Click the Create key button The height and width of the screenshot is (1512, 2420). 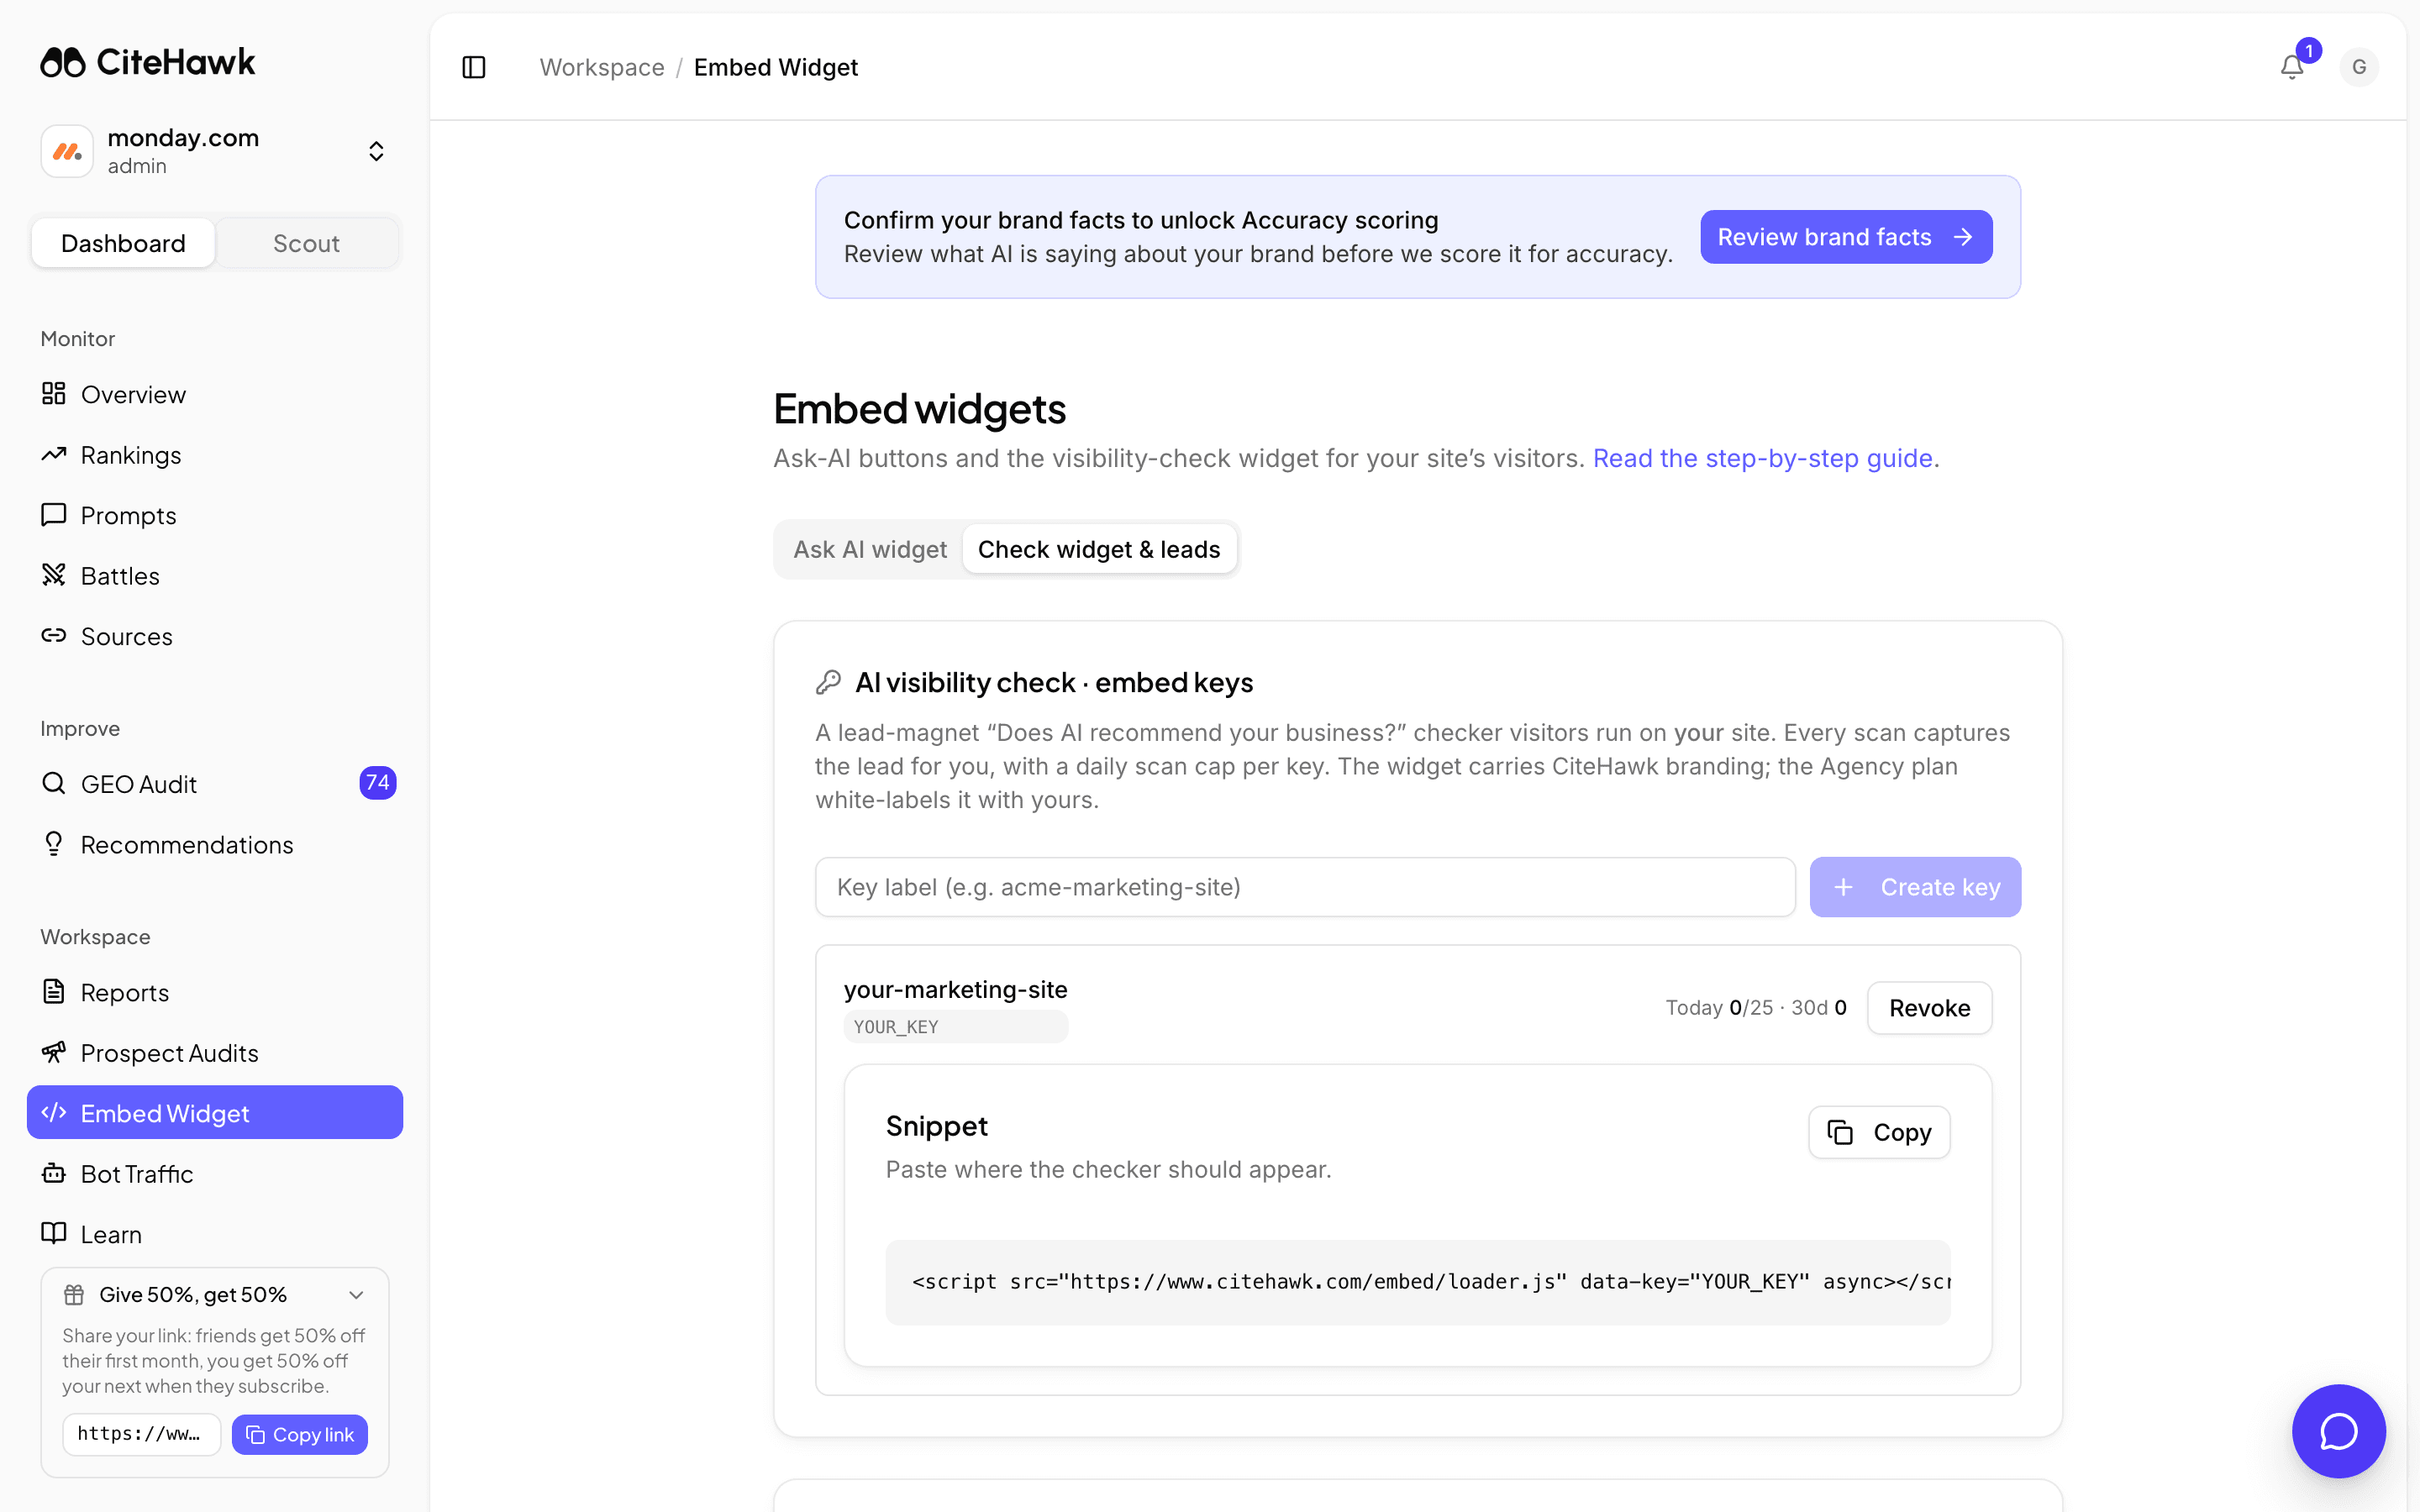click(1915, 887)
